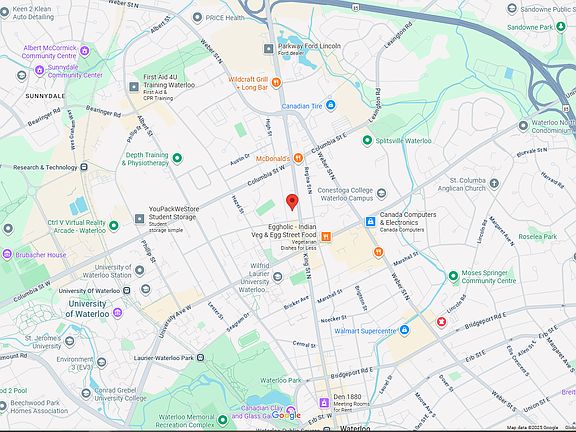Open the McDonald's restaurant marker
The width and height of the screenshot is (576, 432).
[298, 158]
